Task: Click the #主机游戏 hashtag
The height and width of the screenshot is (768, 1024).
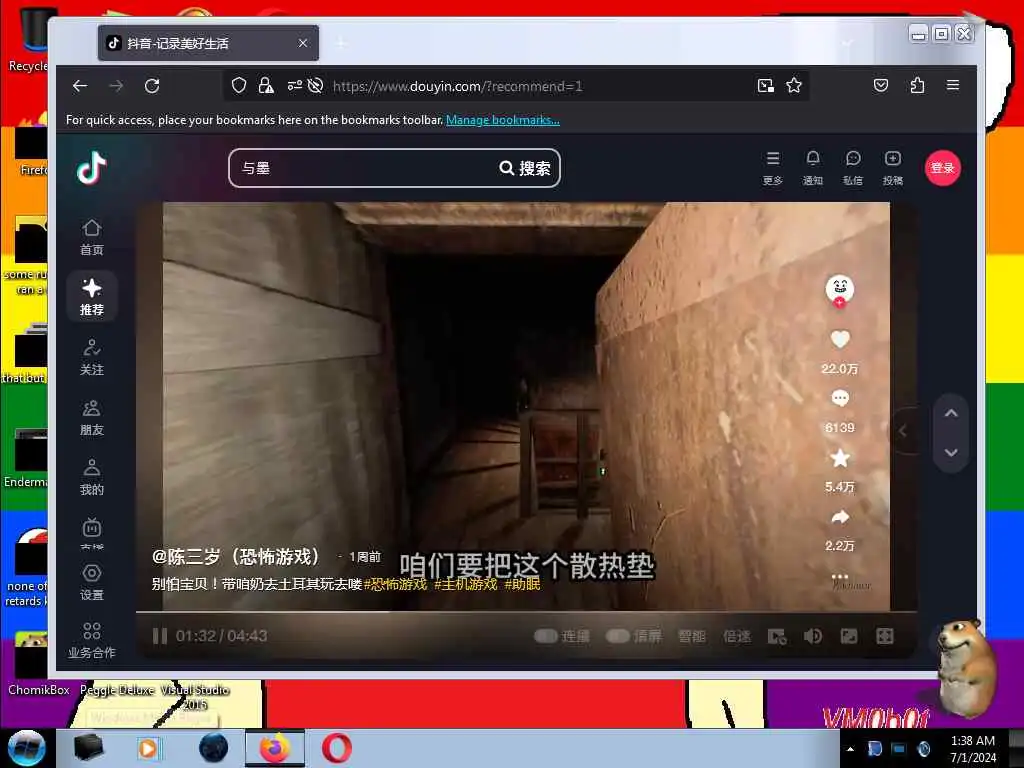Action: (466, 584)
